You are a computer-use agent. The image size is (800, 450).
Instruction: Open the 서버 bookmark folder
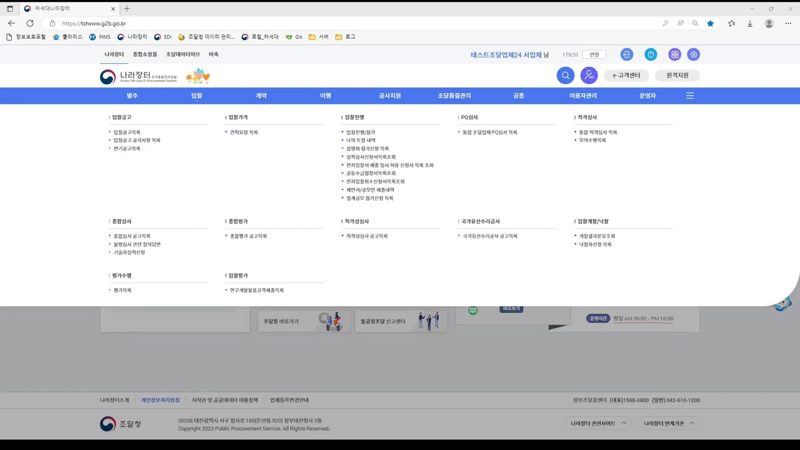tap(319, 37)
